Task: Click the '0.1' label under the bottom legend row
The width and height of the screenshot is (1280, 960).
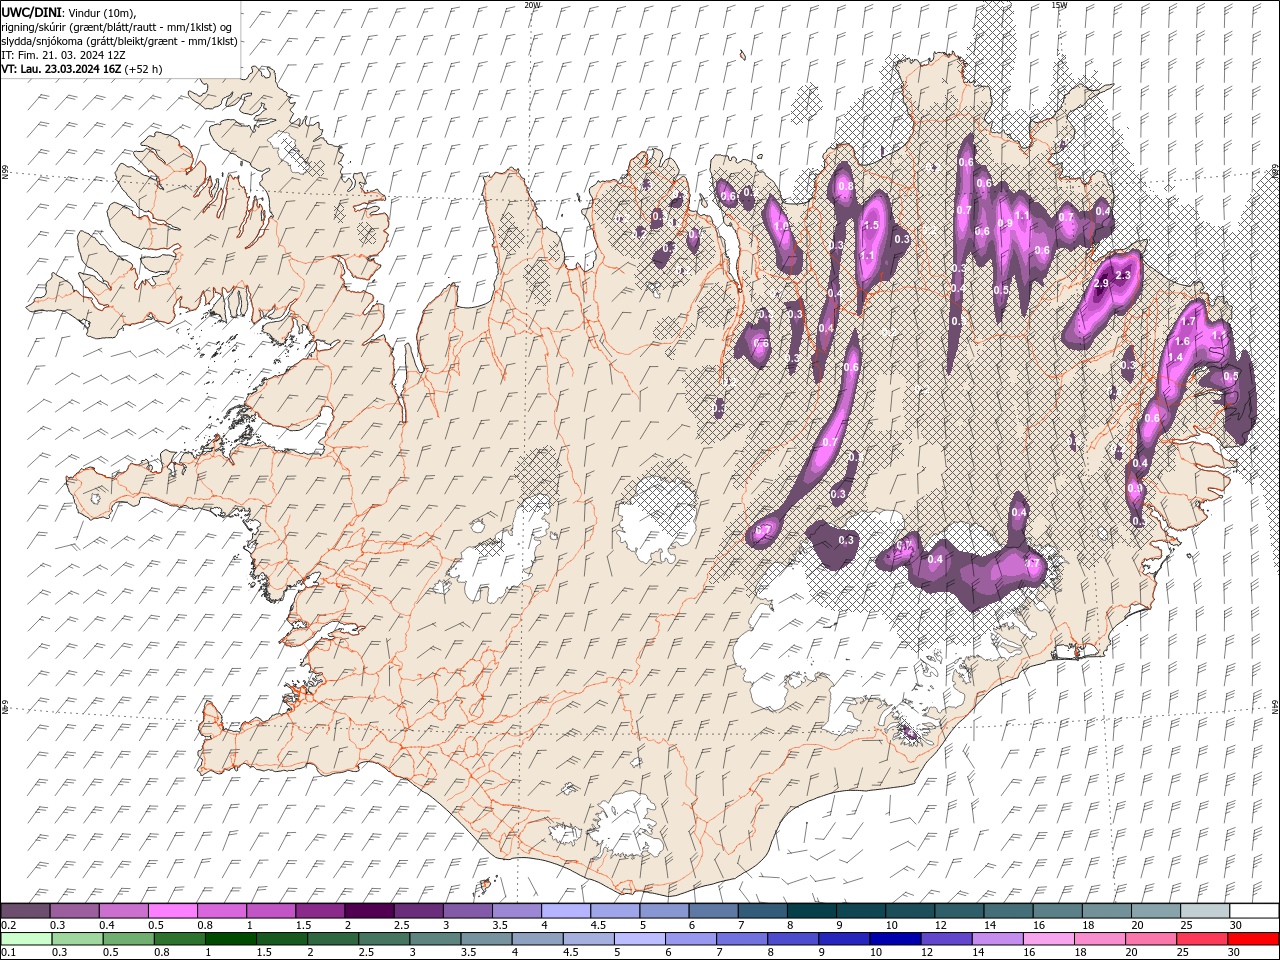Action: pos(8,953)
